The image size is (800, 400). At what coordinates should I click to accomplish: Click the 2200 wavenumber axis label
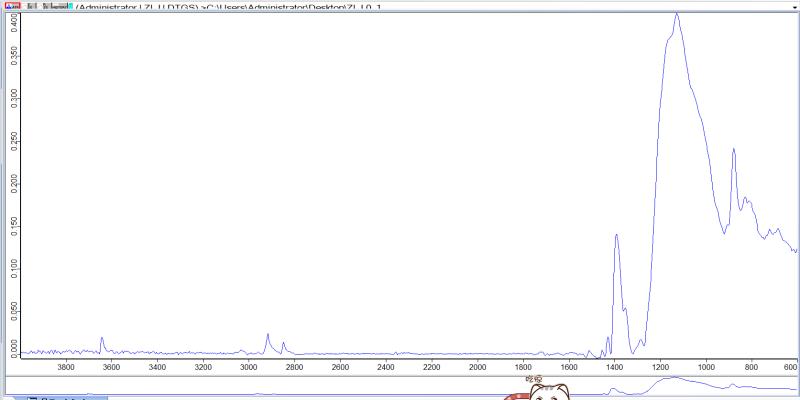(432, 367)
